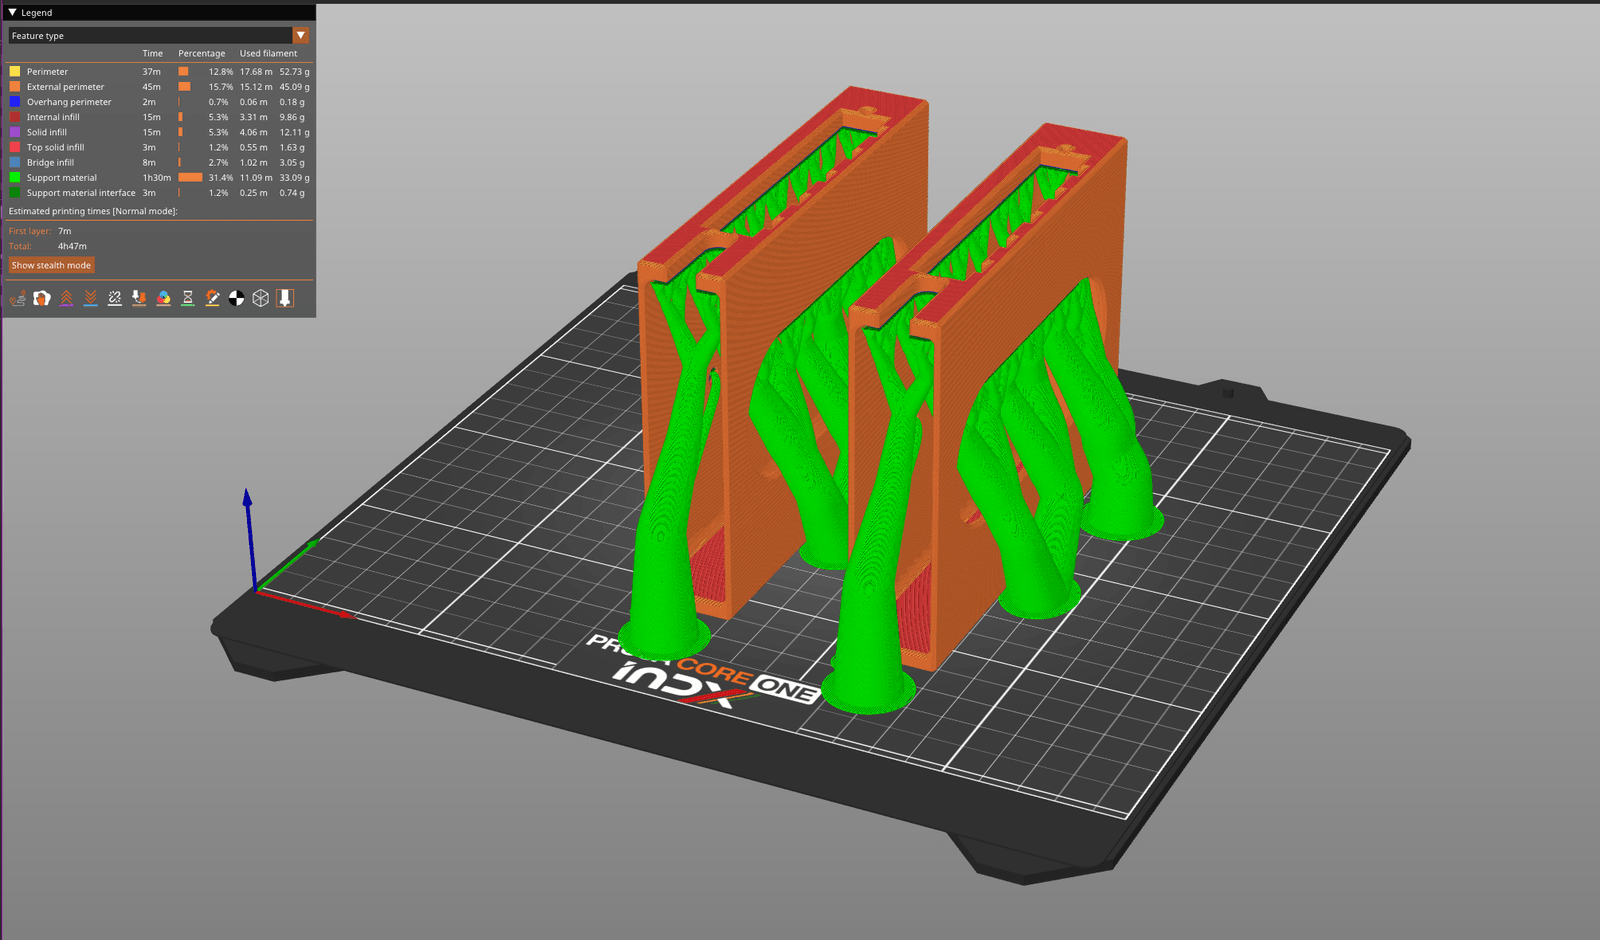Toggle print pauses hourglass icon

coord(187,298)
